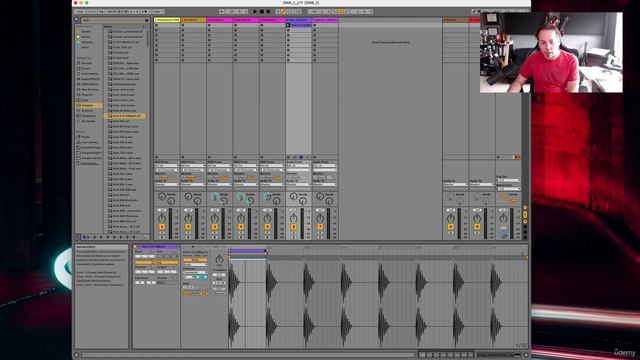Click the clip gain knob in Sample box
Viewport: 640px width, 360px height.
[219, 259]
